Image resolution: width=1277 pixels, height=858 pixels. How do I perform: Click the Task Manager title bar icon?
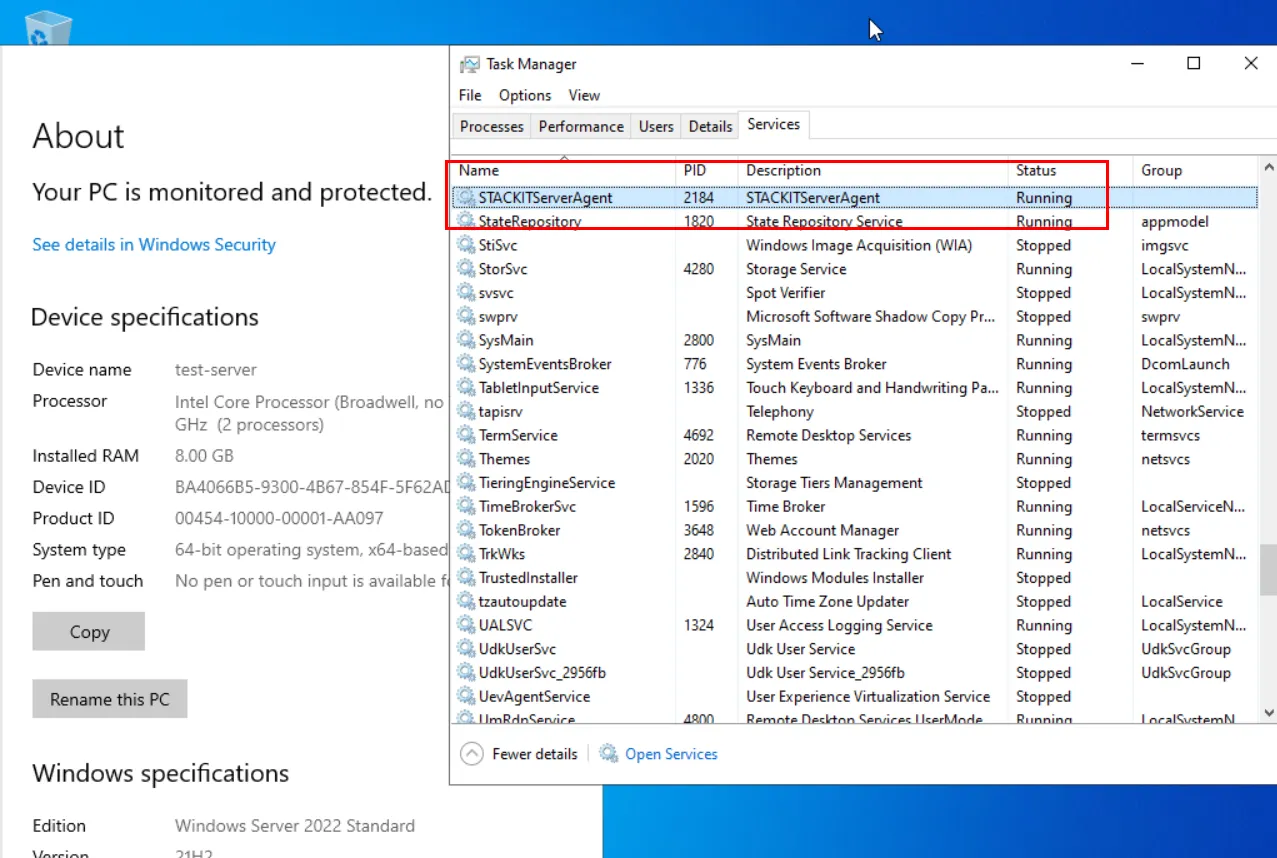coord(470,63)
